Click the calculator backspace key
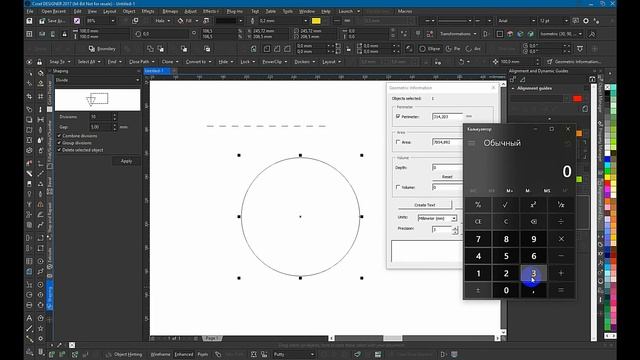 (x=533, y=222)
